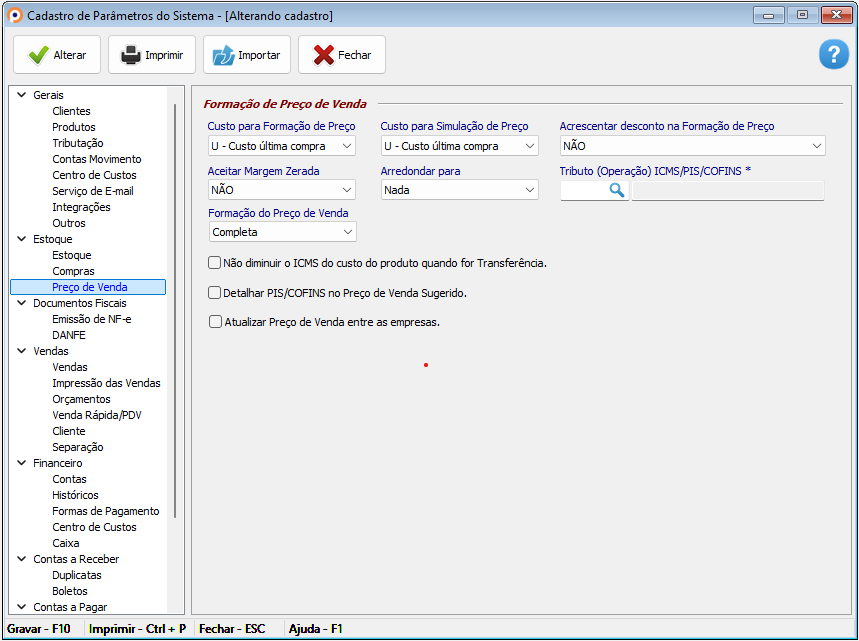Click the Importar folder arrow icon
The width and height of the screenshot is (859, 641).
click(x=223, y=56)
